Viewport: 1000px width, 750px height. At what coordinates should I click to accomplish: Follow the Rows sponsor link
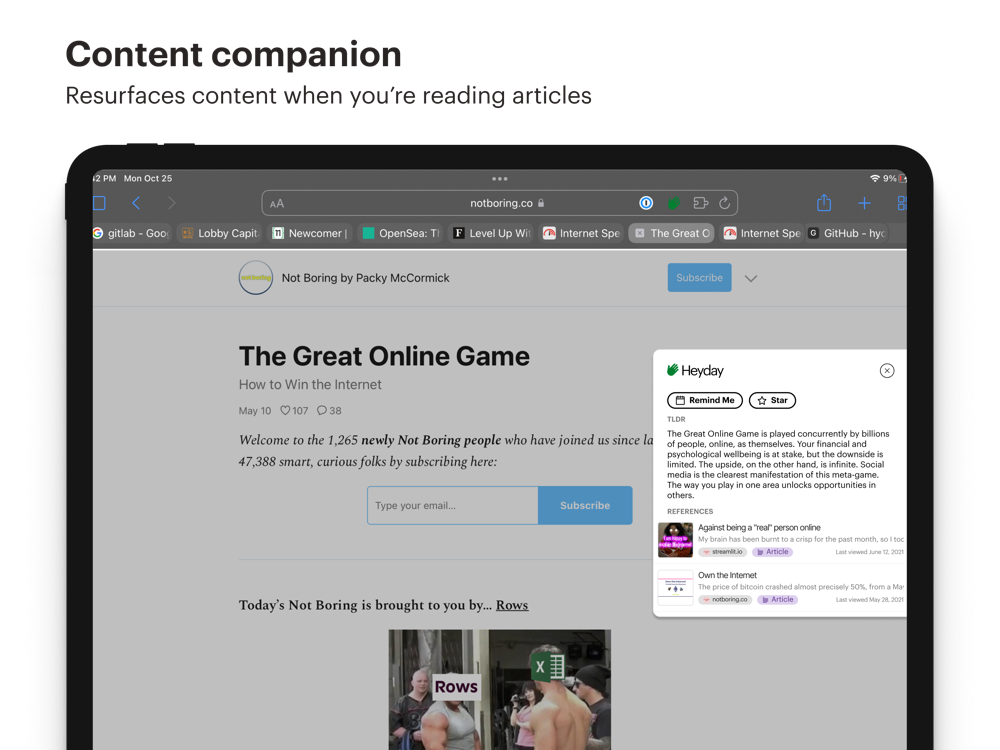512,605
